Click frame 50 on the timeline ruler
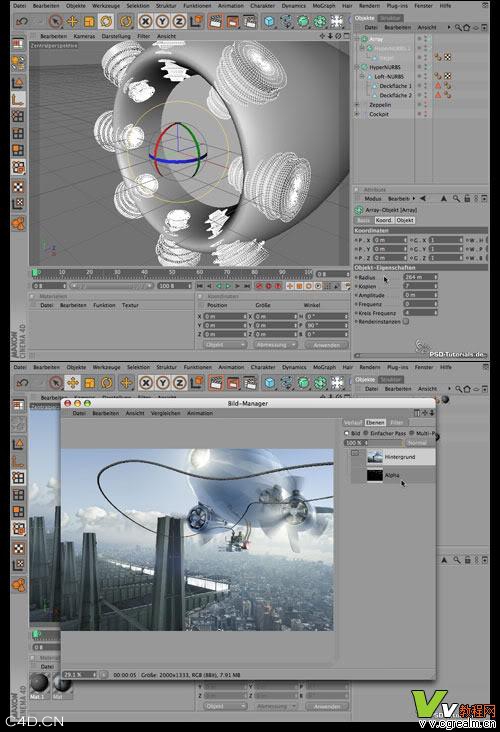Viewport: 500px width, 732px height. (x=172, y=272)
